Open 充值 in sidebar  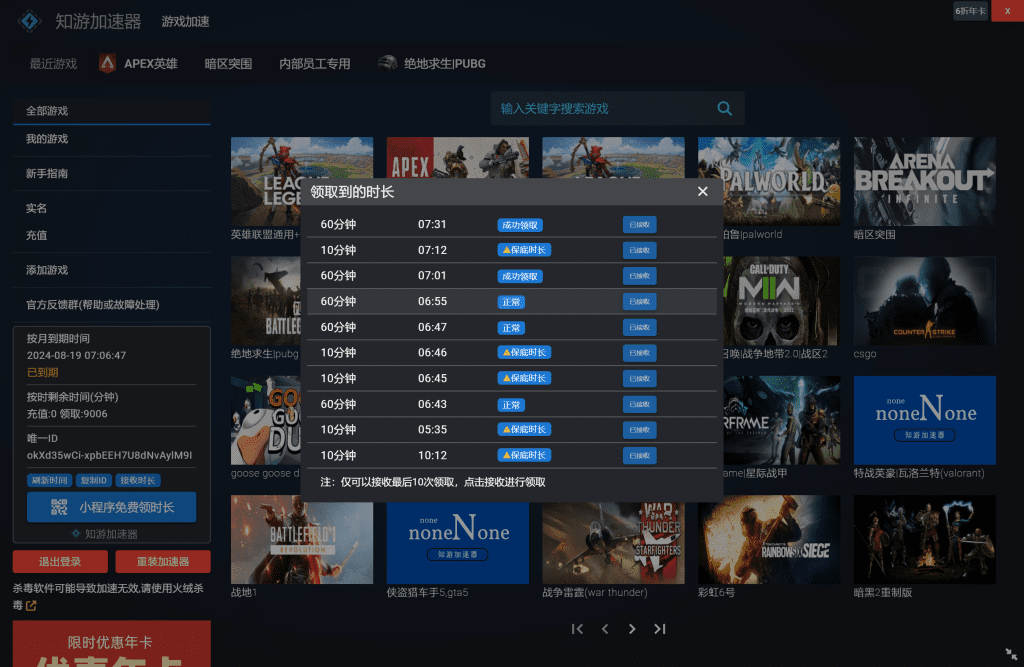click(x=36, y=235)
